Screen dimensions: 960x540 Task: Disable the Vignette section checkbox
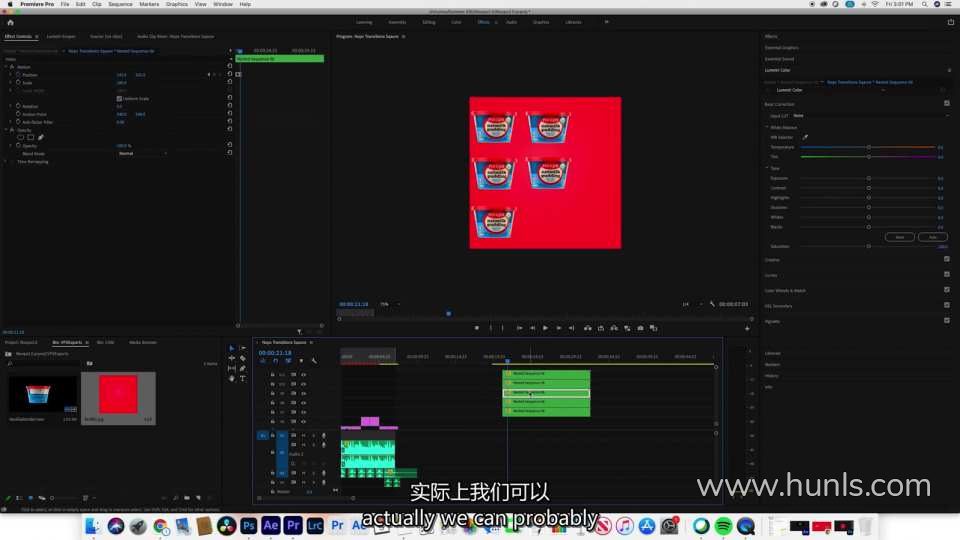(946, 320)
